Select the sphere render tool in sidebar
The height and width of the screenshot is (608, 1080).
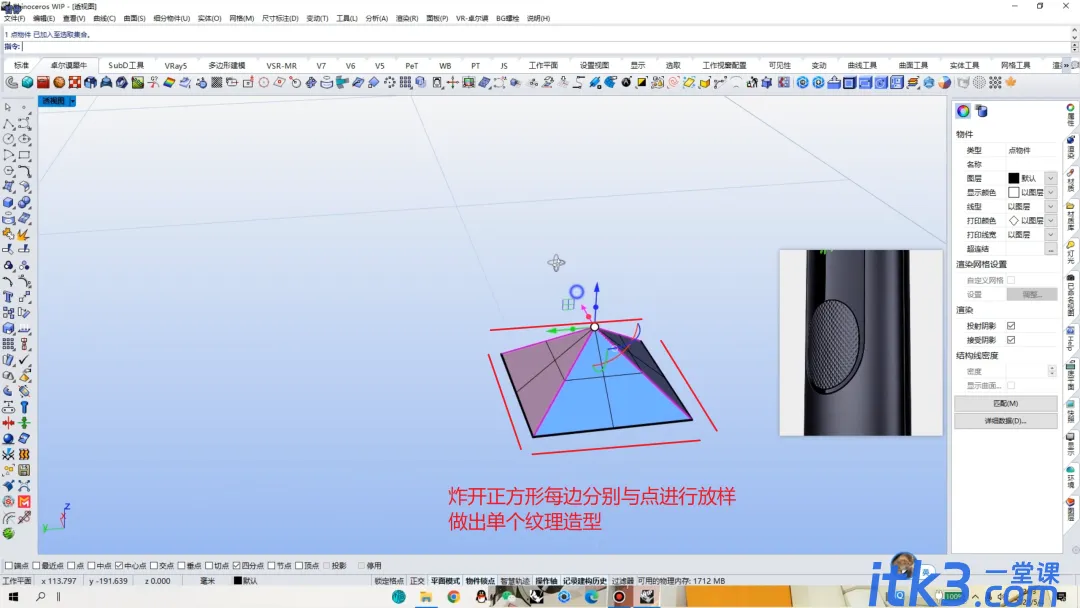click(x=8, y=439)
